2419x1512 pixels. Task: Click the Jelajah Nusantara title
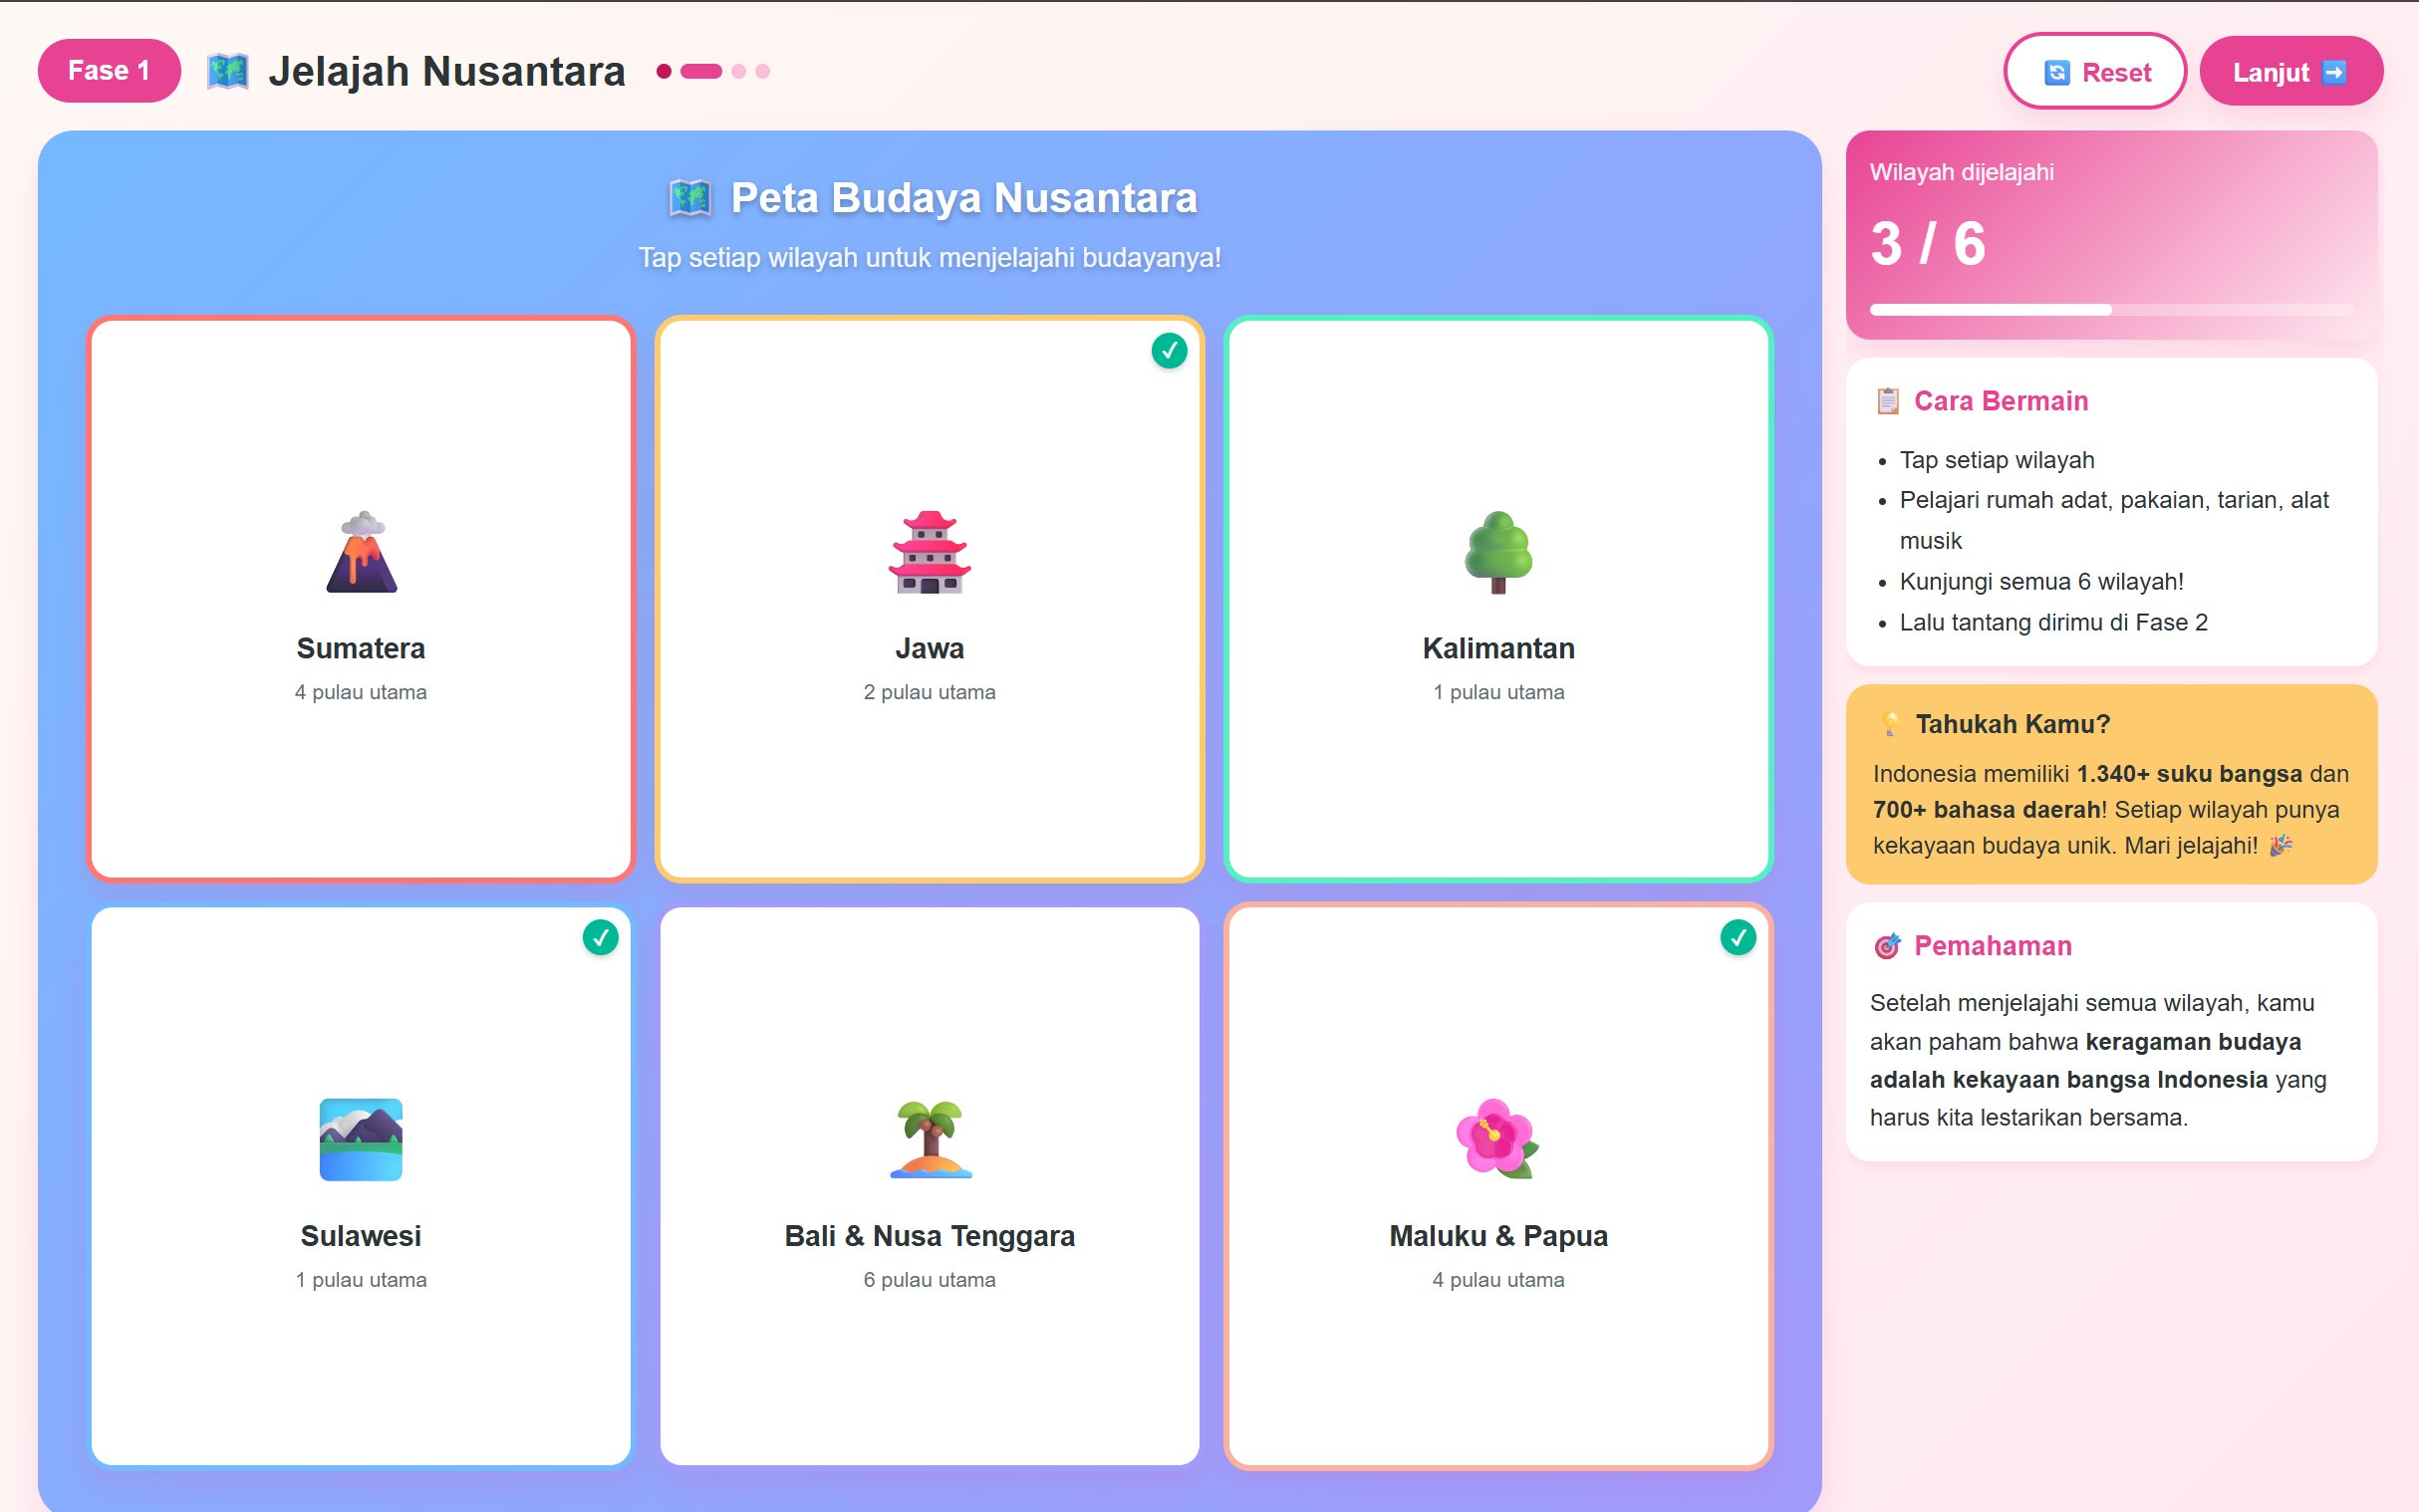(x=447, y=71)
